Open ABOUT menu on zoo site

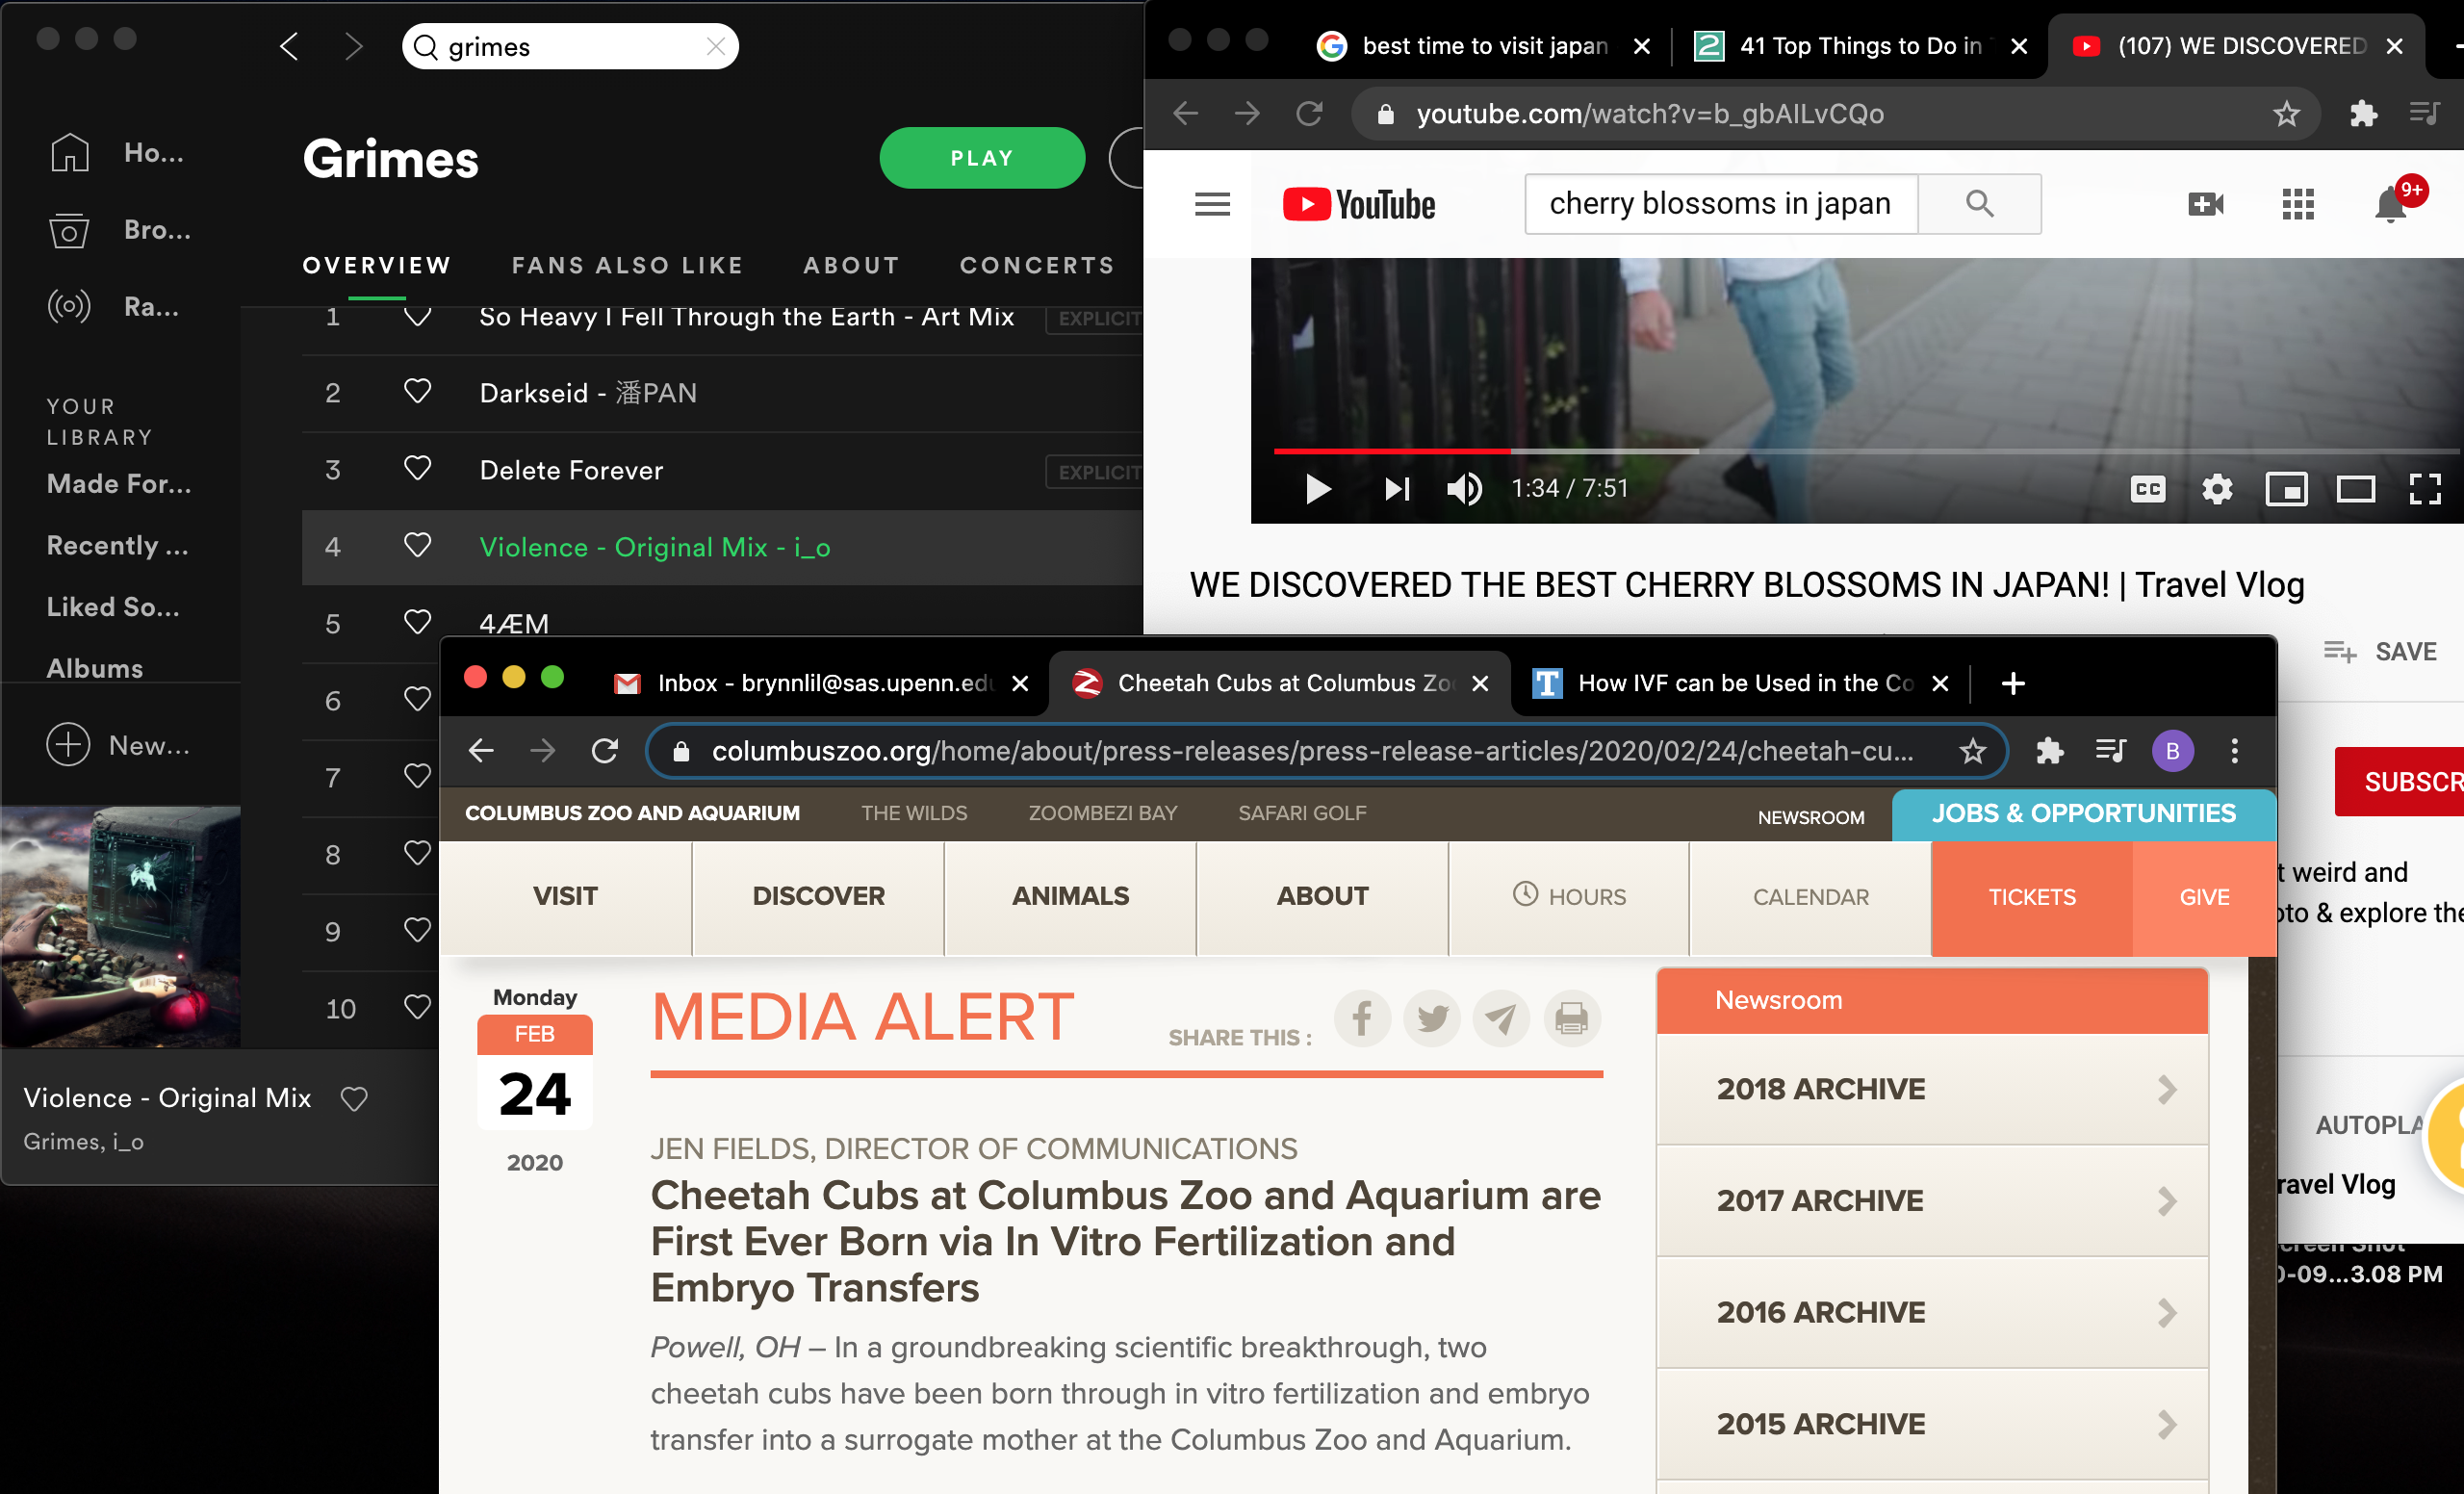pyautogui.click(x=1322, y=897)
